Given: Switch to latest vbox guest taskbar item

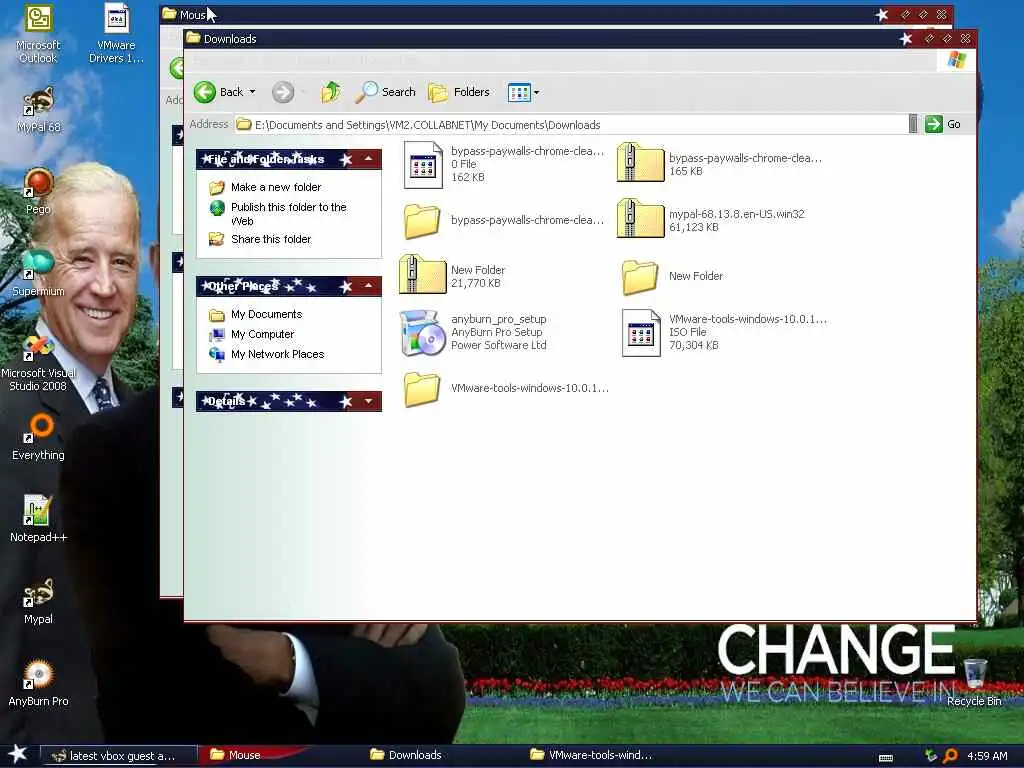Looking at the screenshot, I should (x=119, y=756).
